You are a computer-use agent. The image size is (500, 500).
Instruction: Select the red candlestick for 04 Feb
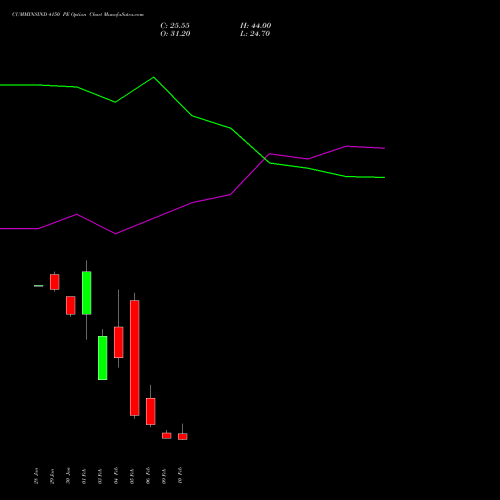coord(119,342)
